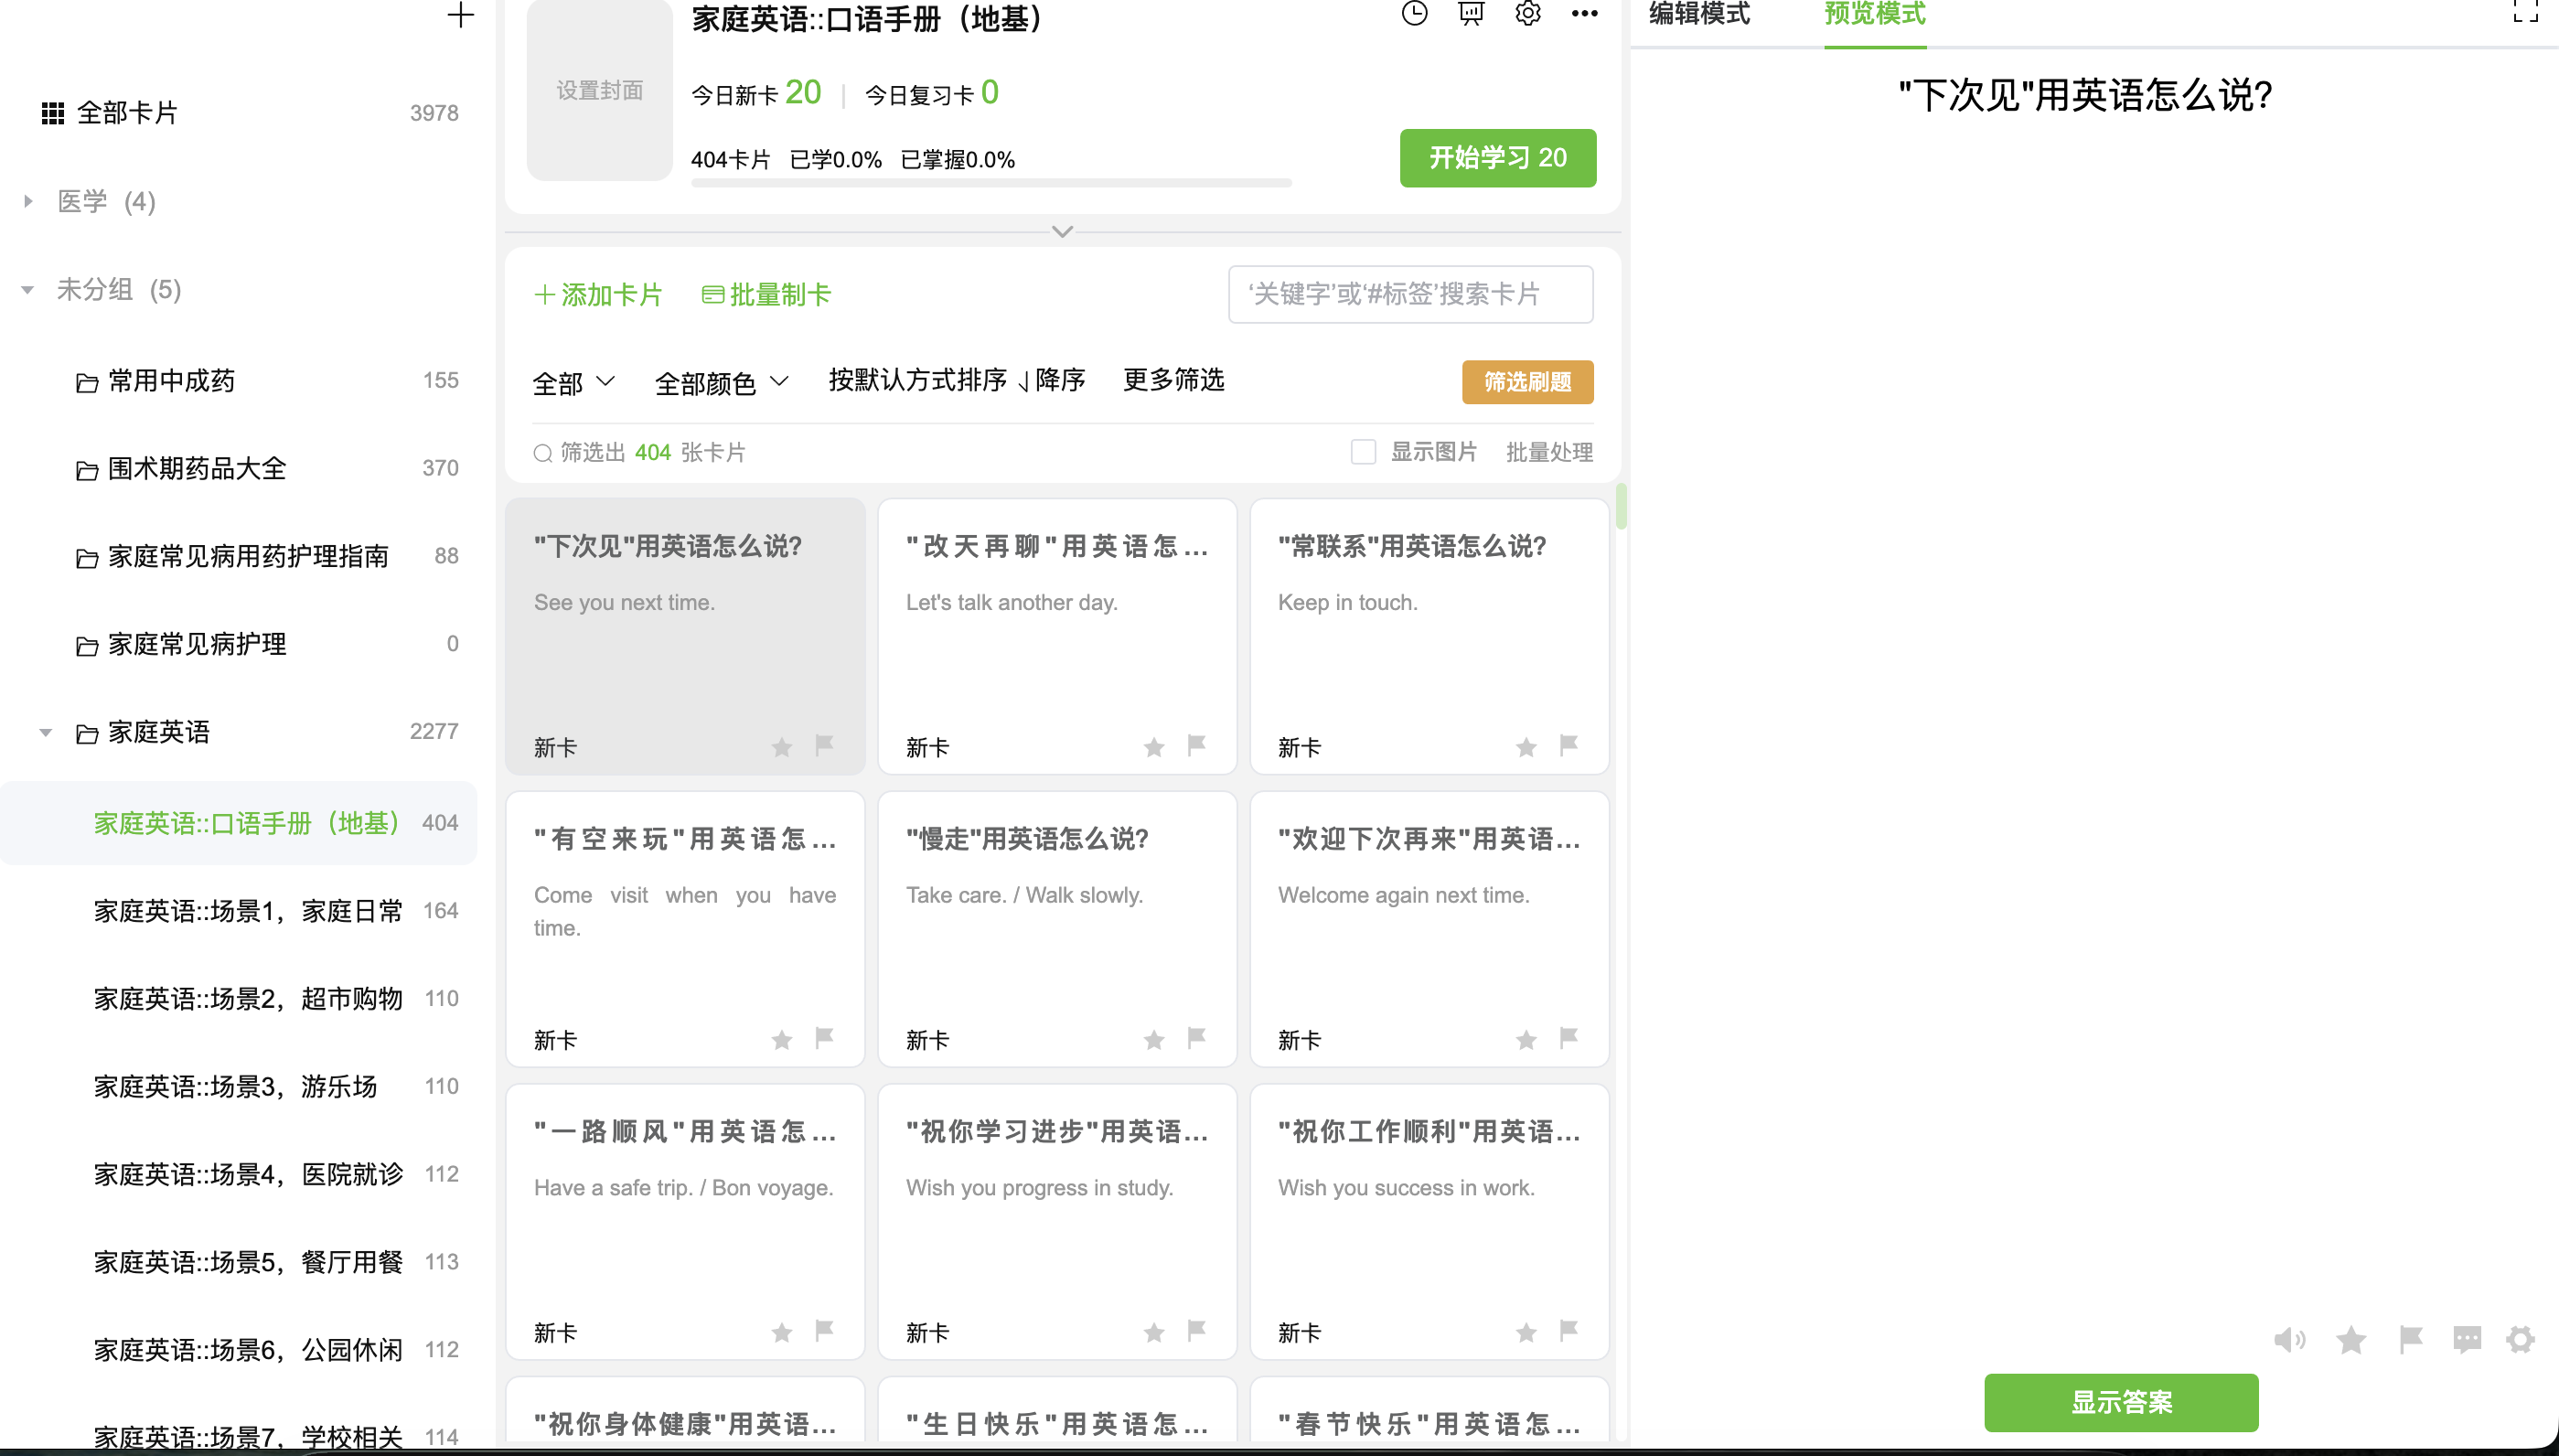This screenshot has height=1456, width=2559.
Task: Click 批量制卡 button
Action: 767,295
